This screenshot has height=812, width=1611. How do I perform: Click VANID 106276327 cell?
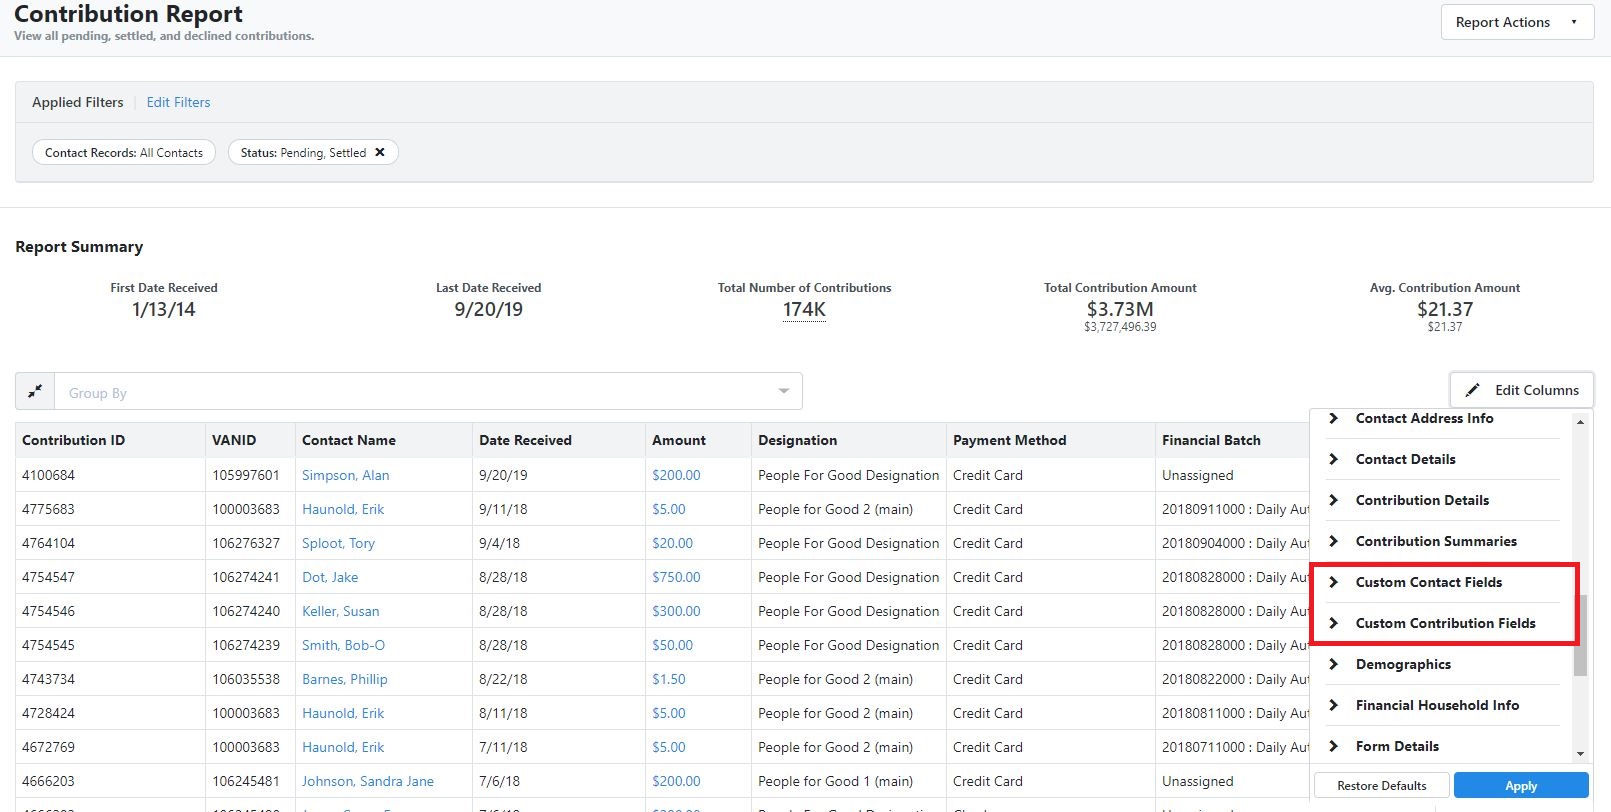pos(250,543)
